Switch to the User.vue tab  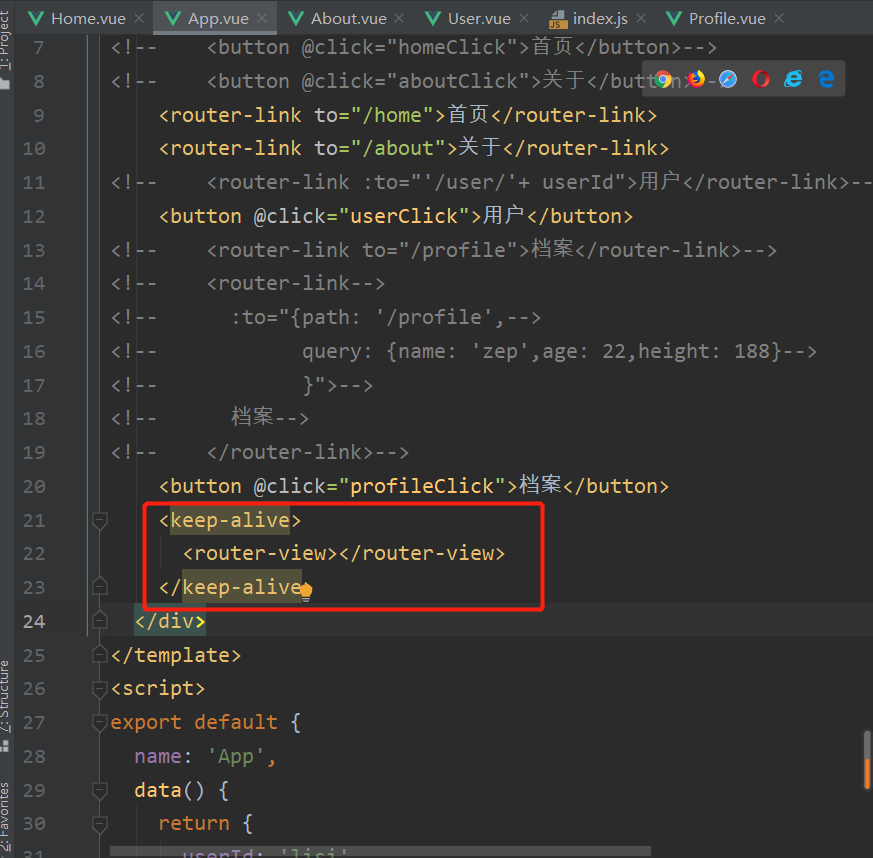[479, 18]
